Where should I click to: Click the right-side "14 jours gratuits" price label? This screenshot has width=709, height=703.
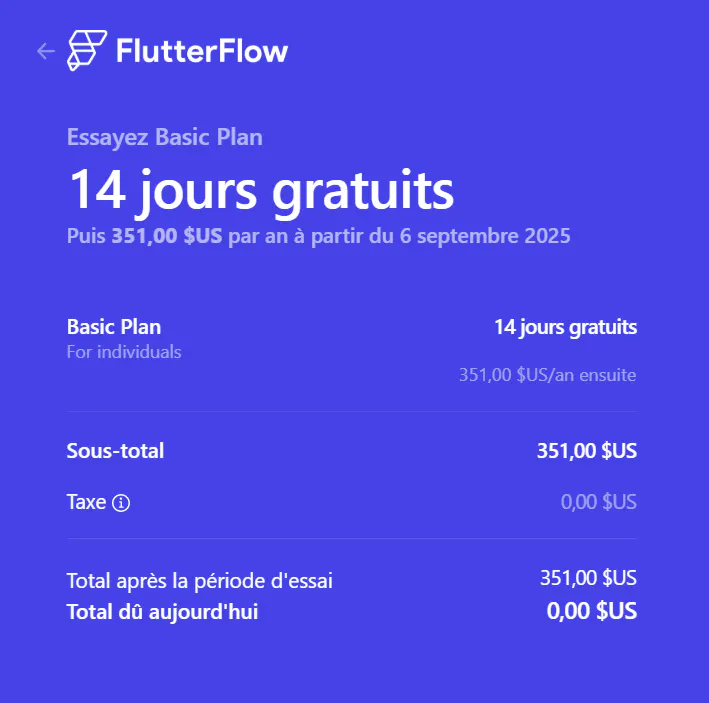(x=565, y=327)
